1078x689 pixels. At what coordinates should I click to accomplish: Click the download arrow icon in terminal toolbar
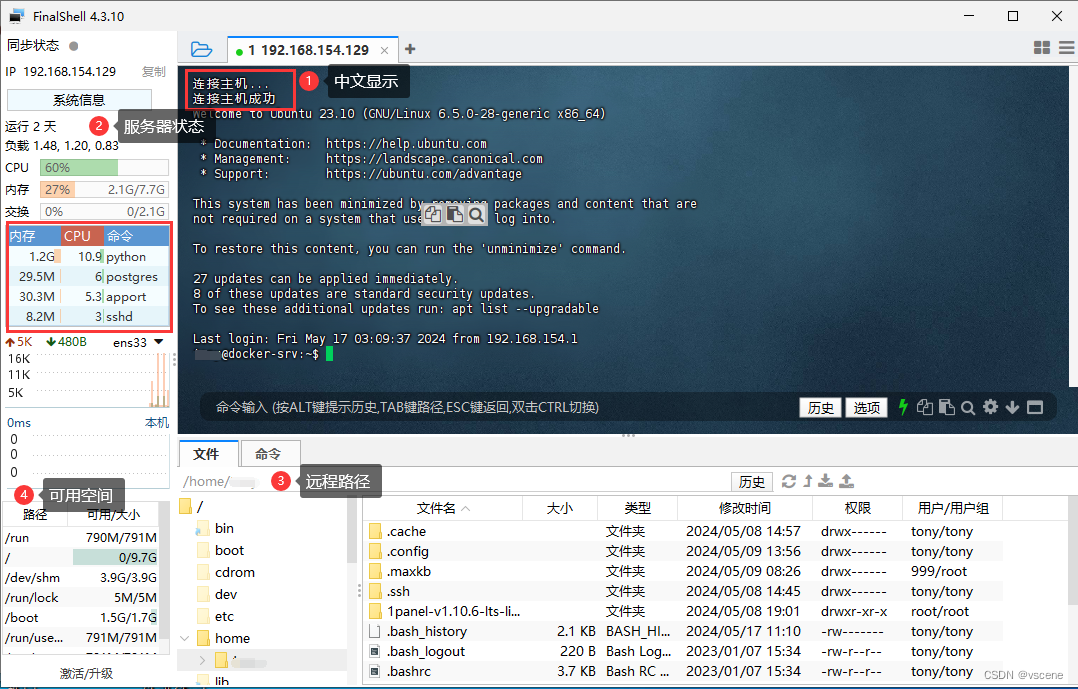pyautogui.click(x=1012, y=407)
